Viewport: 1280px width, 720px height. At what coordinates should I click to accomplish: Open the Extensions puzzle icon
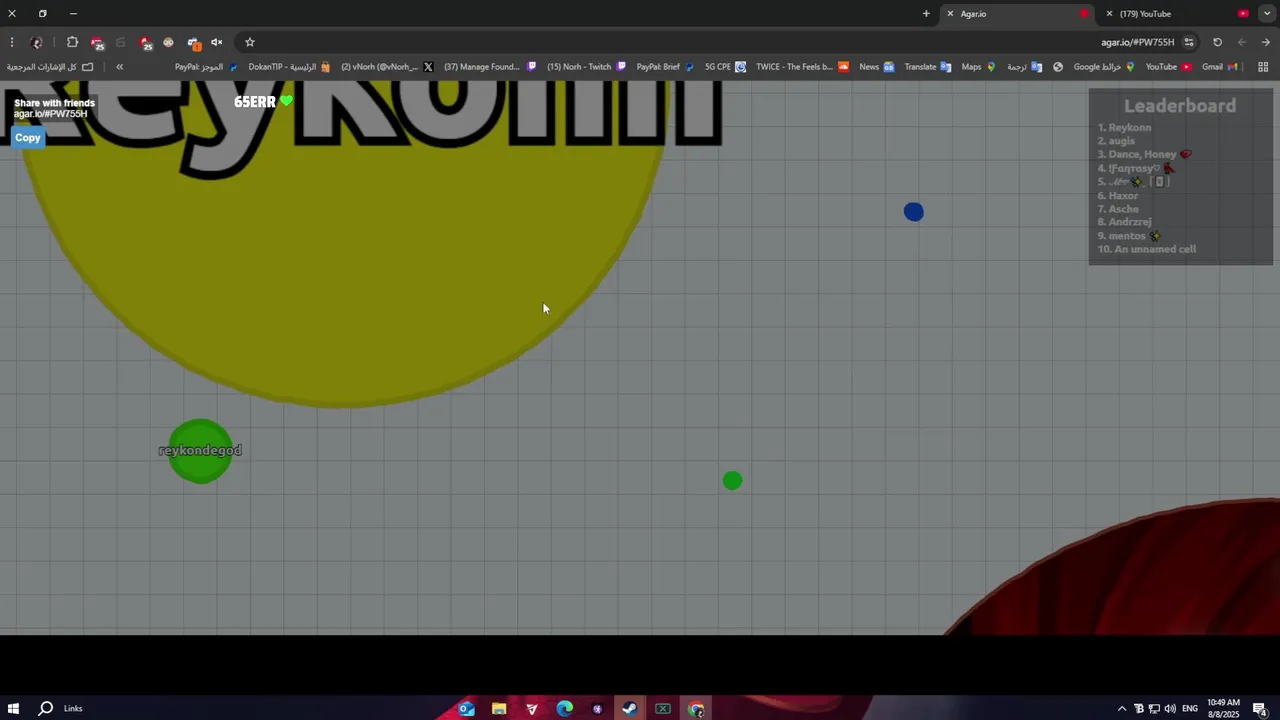72,42
